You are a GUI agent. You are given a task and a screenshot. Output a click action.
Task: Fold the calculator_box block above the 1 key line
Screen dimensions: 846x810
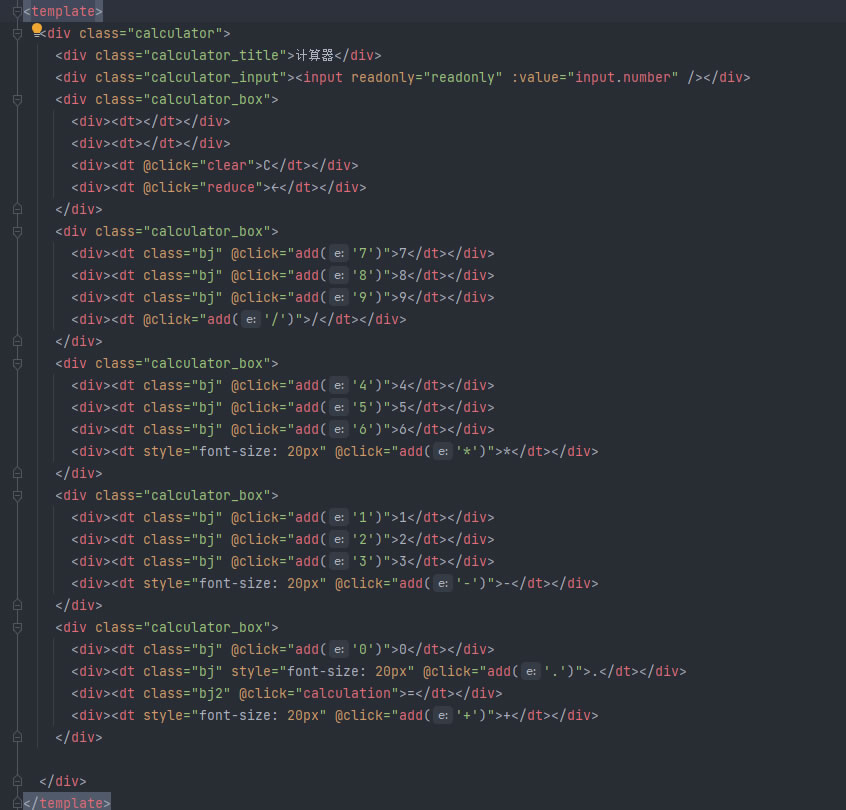[x=17, y=495]
